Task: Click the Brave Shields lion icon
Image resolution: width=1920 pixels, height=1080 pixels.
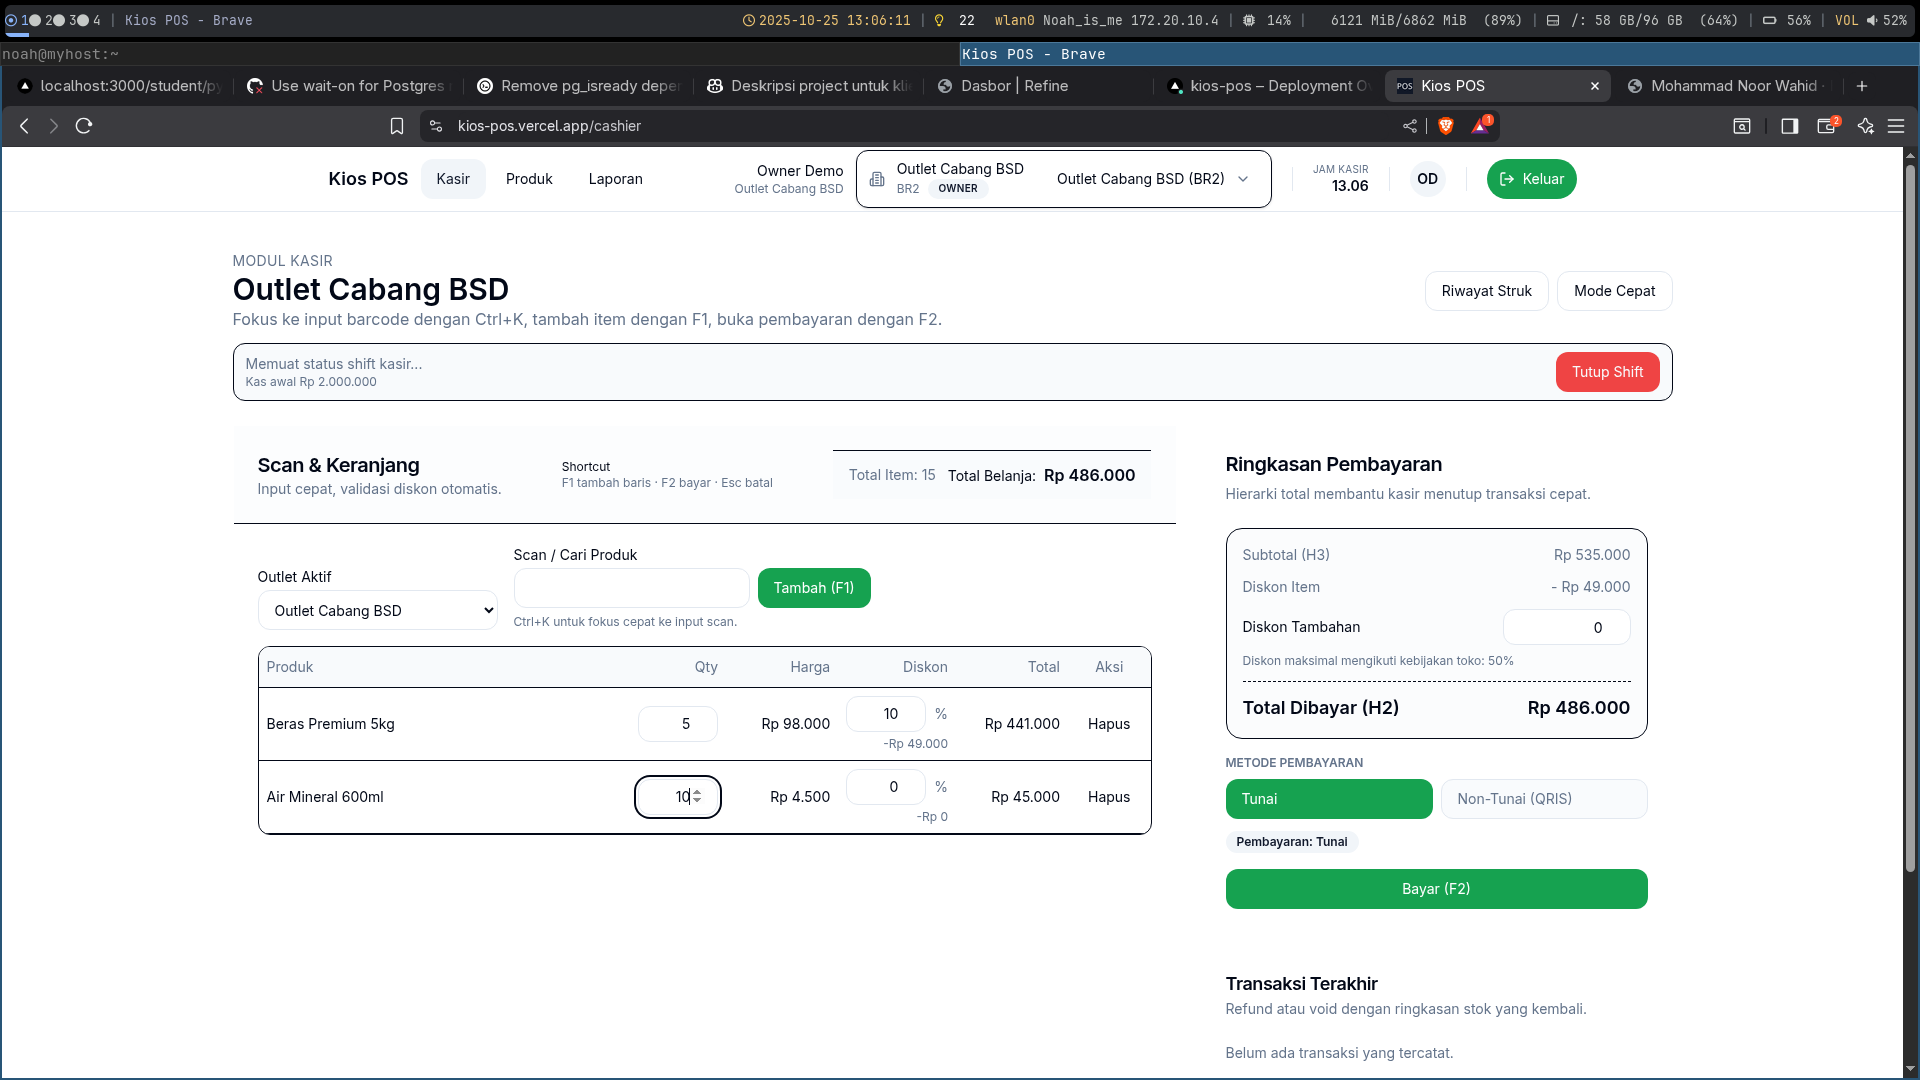Action: pyautogui.click(x=1445, y=126)
